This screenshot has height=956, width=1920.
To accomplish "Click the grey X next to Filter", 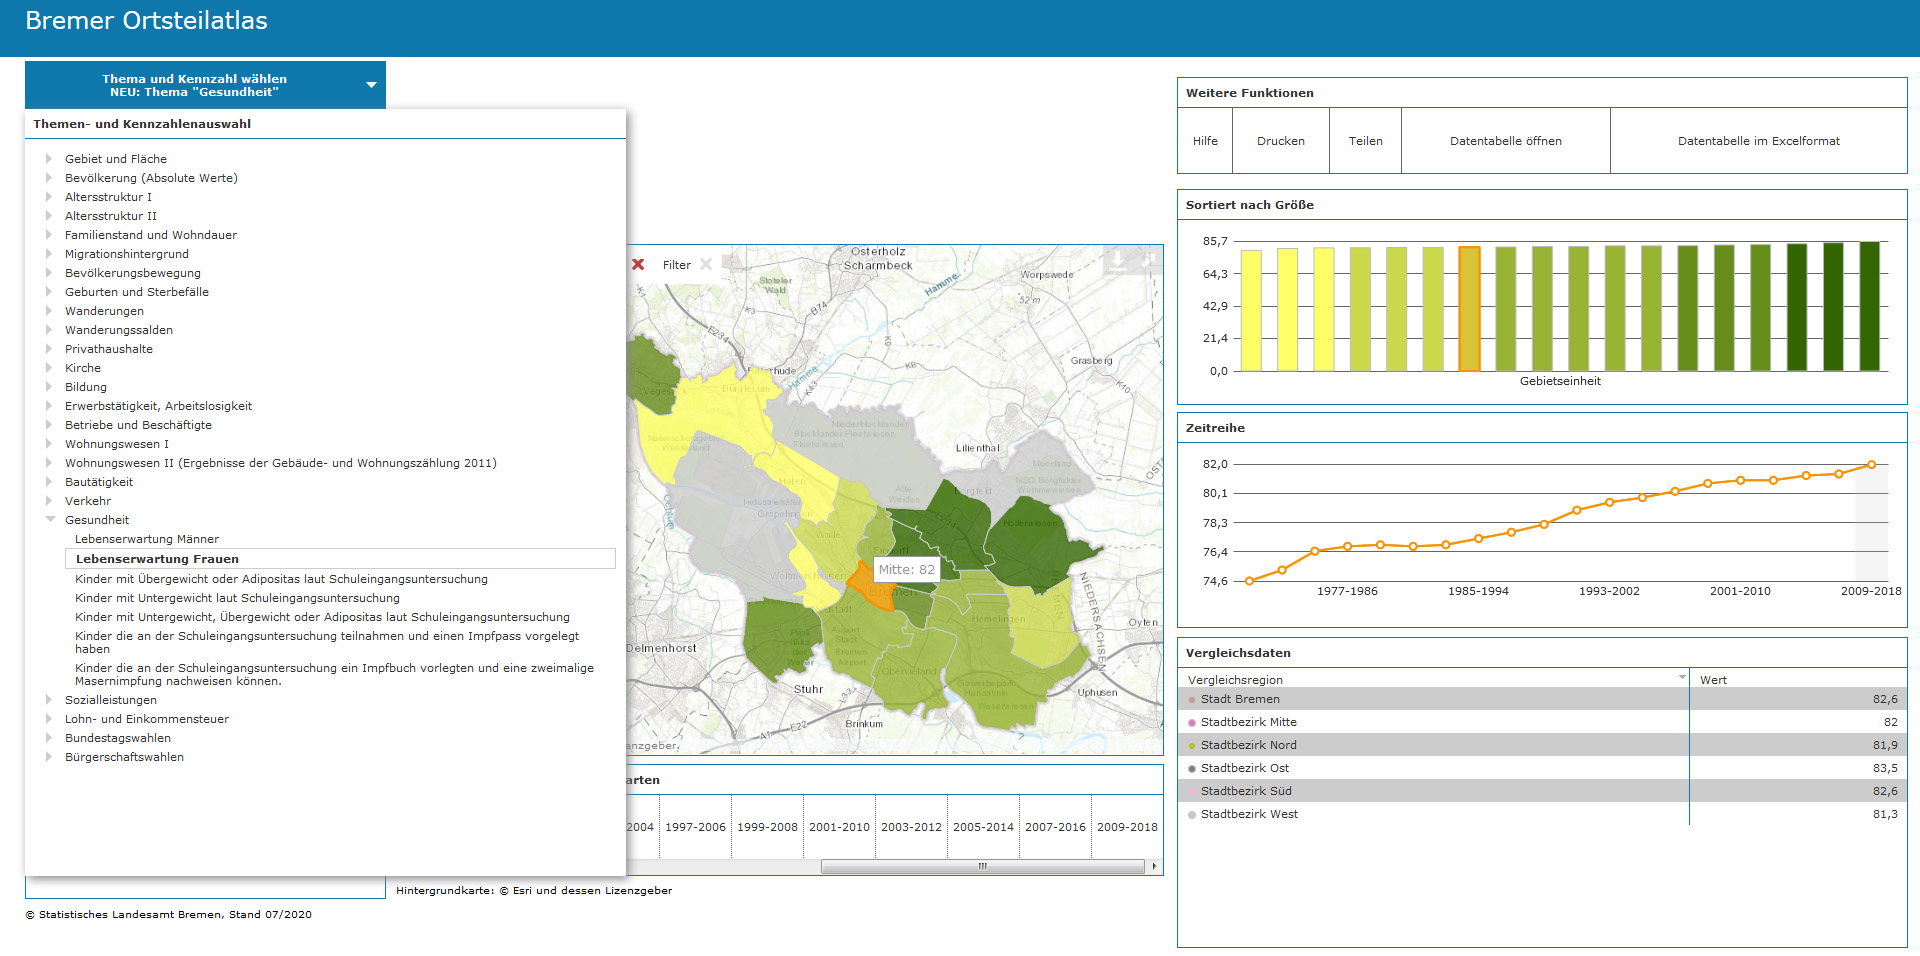I will point(706,265).
